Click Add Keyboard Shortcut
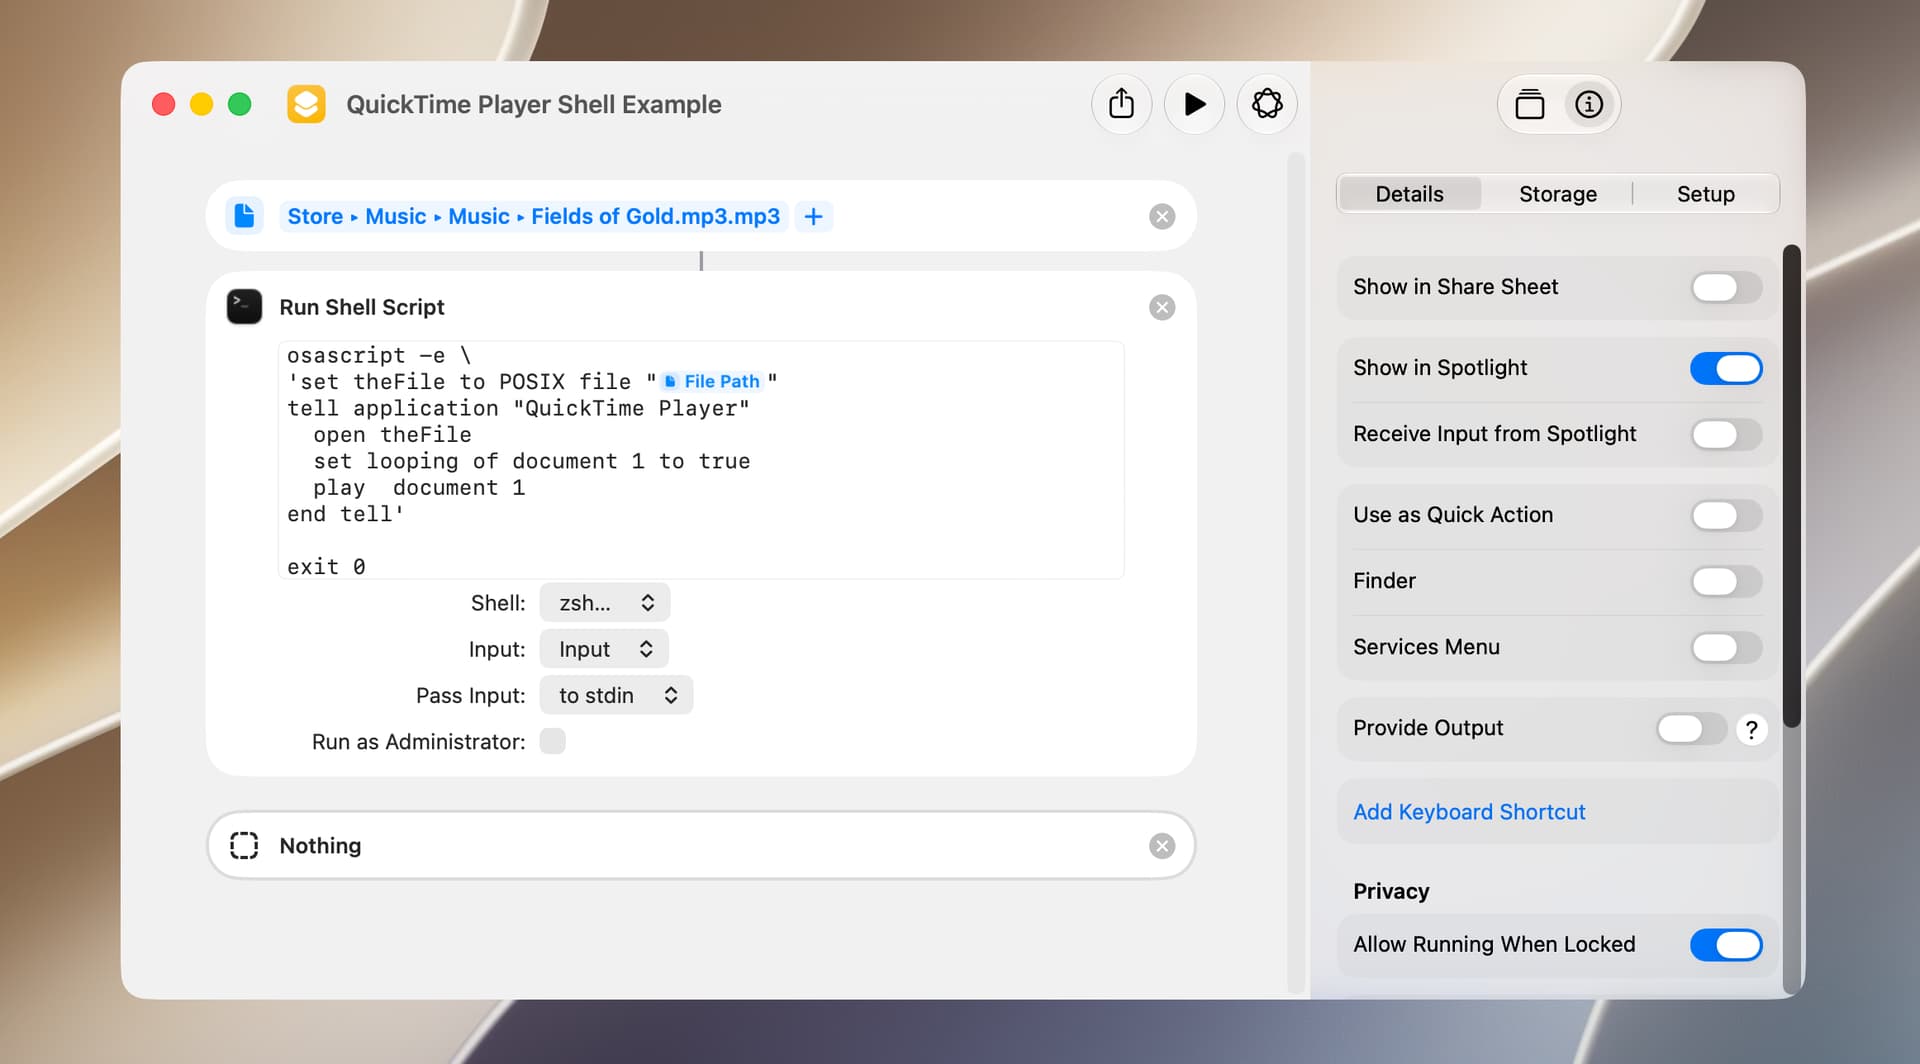The width and height of the screenshot is (1920, 1064). 1469,812
